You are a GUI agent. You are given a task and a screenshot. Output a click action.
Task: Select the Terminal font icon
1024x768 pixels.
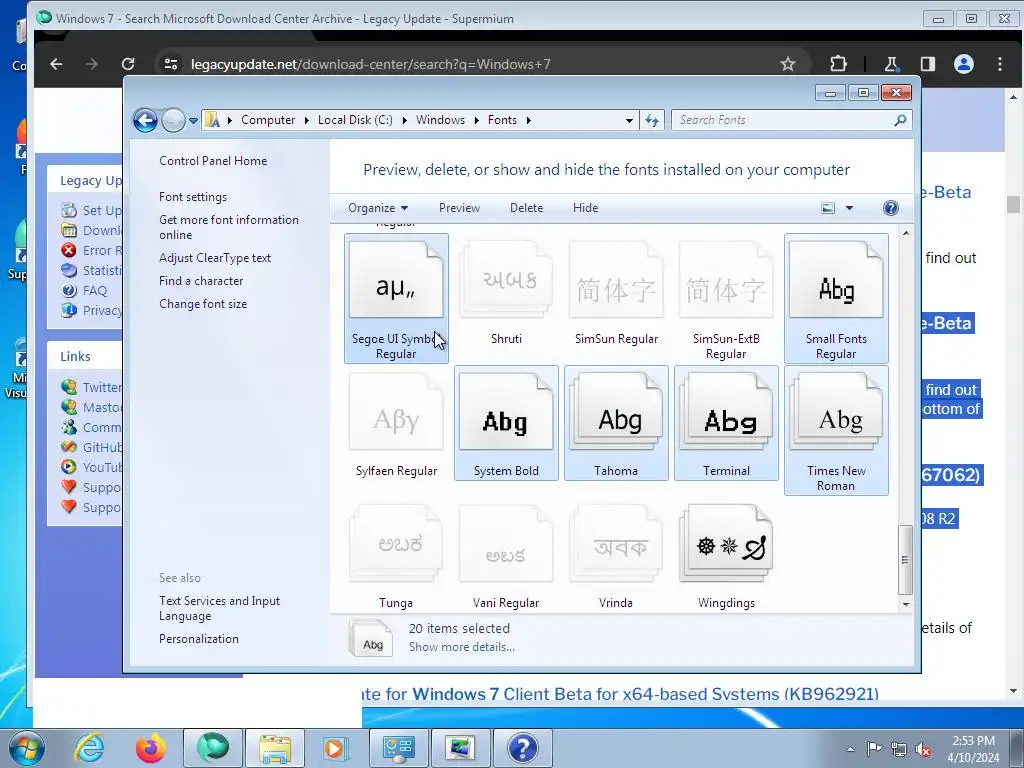point(726,423)
